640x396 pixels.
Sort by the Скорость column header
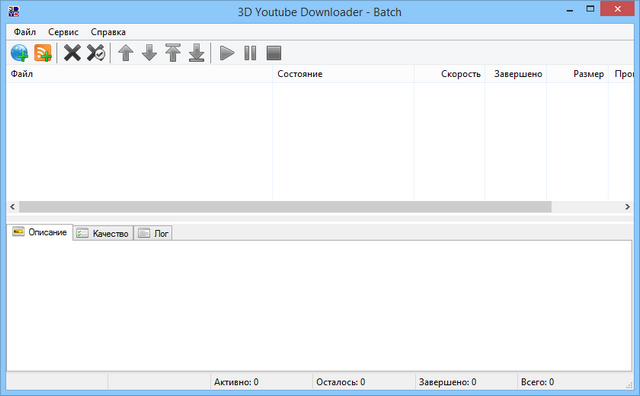(449, 74)
